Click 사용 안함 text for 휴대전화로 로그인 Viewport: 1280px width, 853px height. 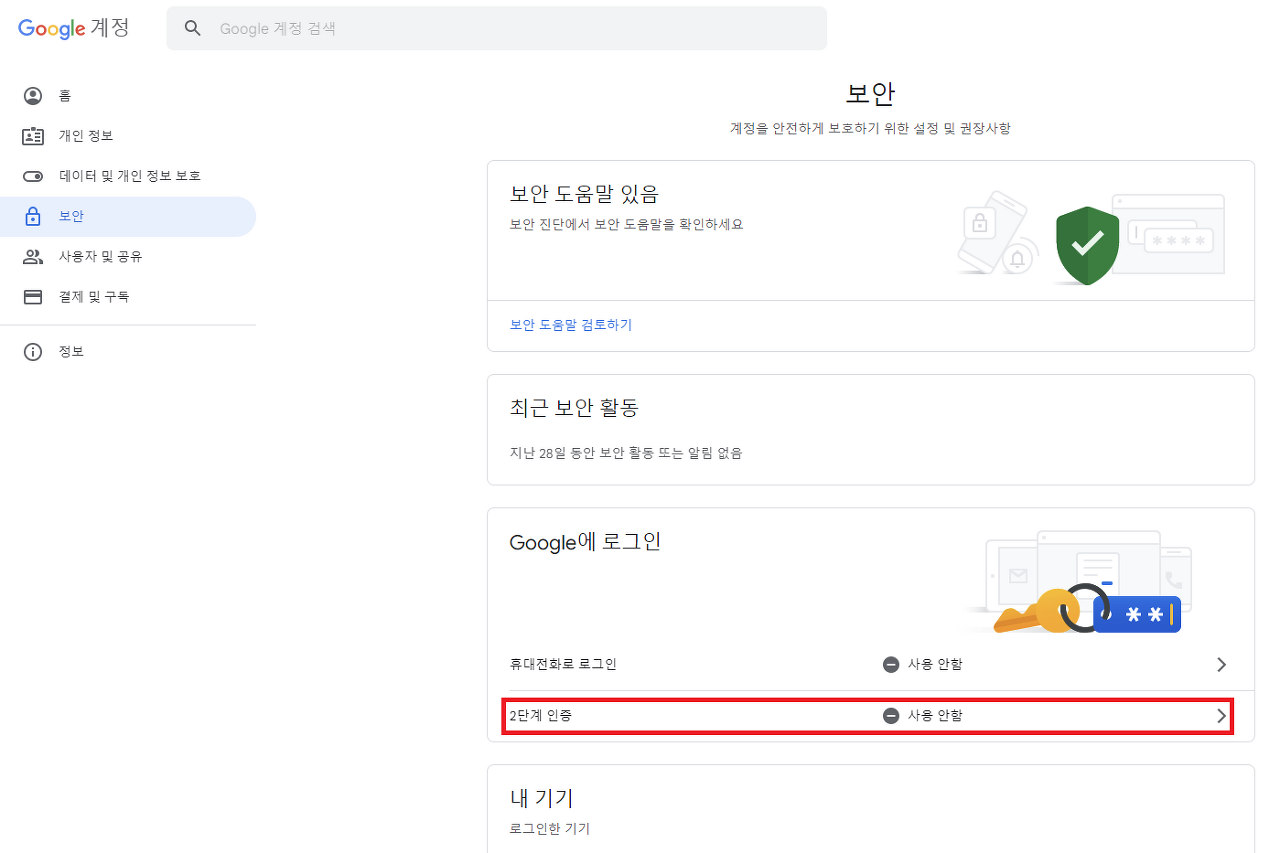coord(935,664)
